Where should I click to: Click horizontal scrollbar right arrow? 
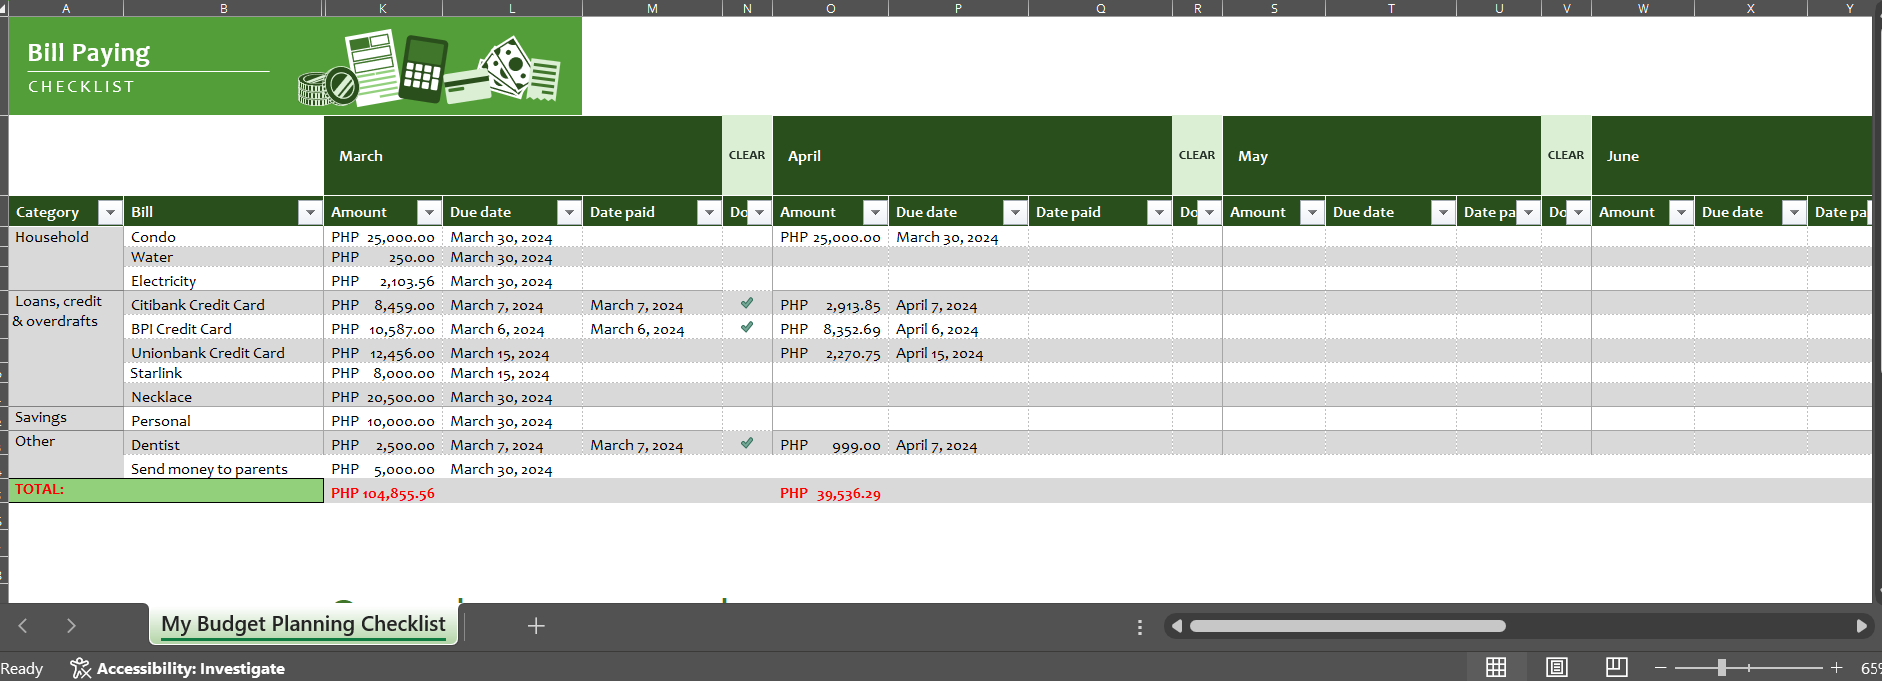1861,626
